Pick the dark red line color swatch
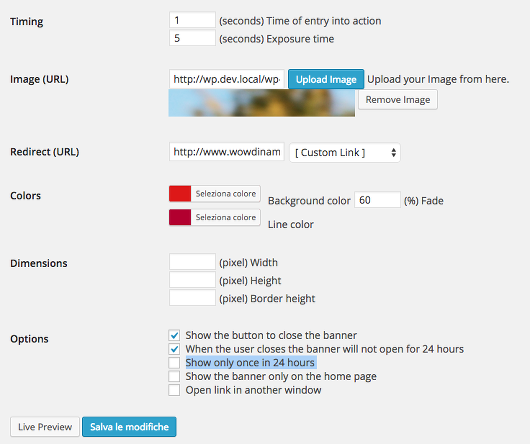 180,217
